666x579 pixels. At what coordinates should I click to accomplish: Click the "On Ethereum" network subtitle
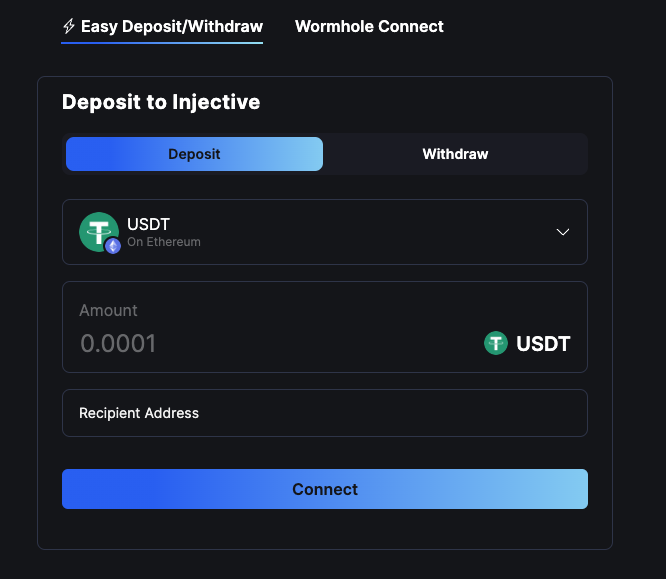tap(164, 242)
